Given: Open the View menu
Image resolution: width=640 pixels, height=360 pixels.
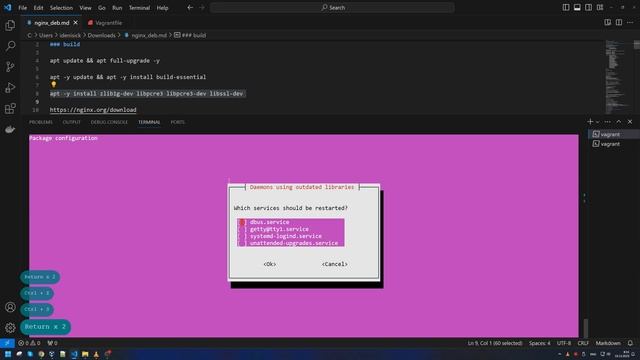Looking at the screenshot, I should [x=85, y=8].
